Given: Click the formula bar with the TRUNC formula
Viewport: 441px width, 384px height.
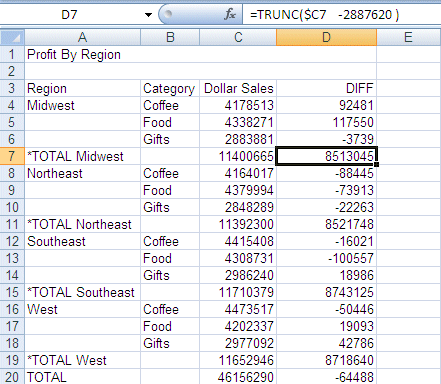Looking at the screenshot, I should [342, 15].
